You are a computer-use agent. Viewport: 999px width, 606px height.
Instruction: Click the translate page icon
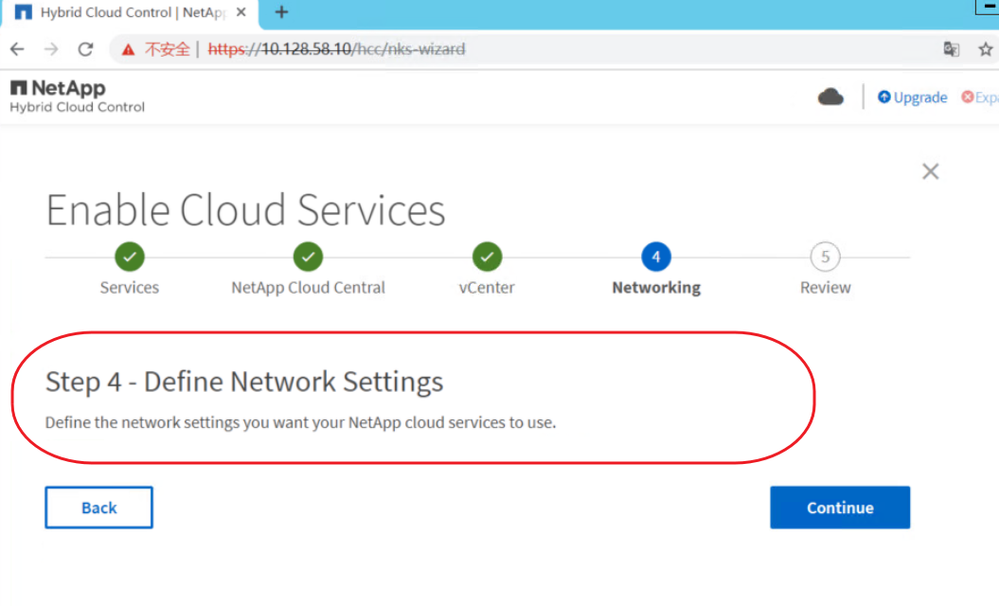click(951, 49)
